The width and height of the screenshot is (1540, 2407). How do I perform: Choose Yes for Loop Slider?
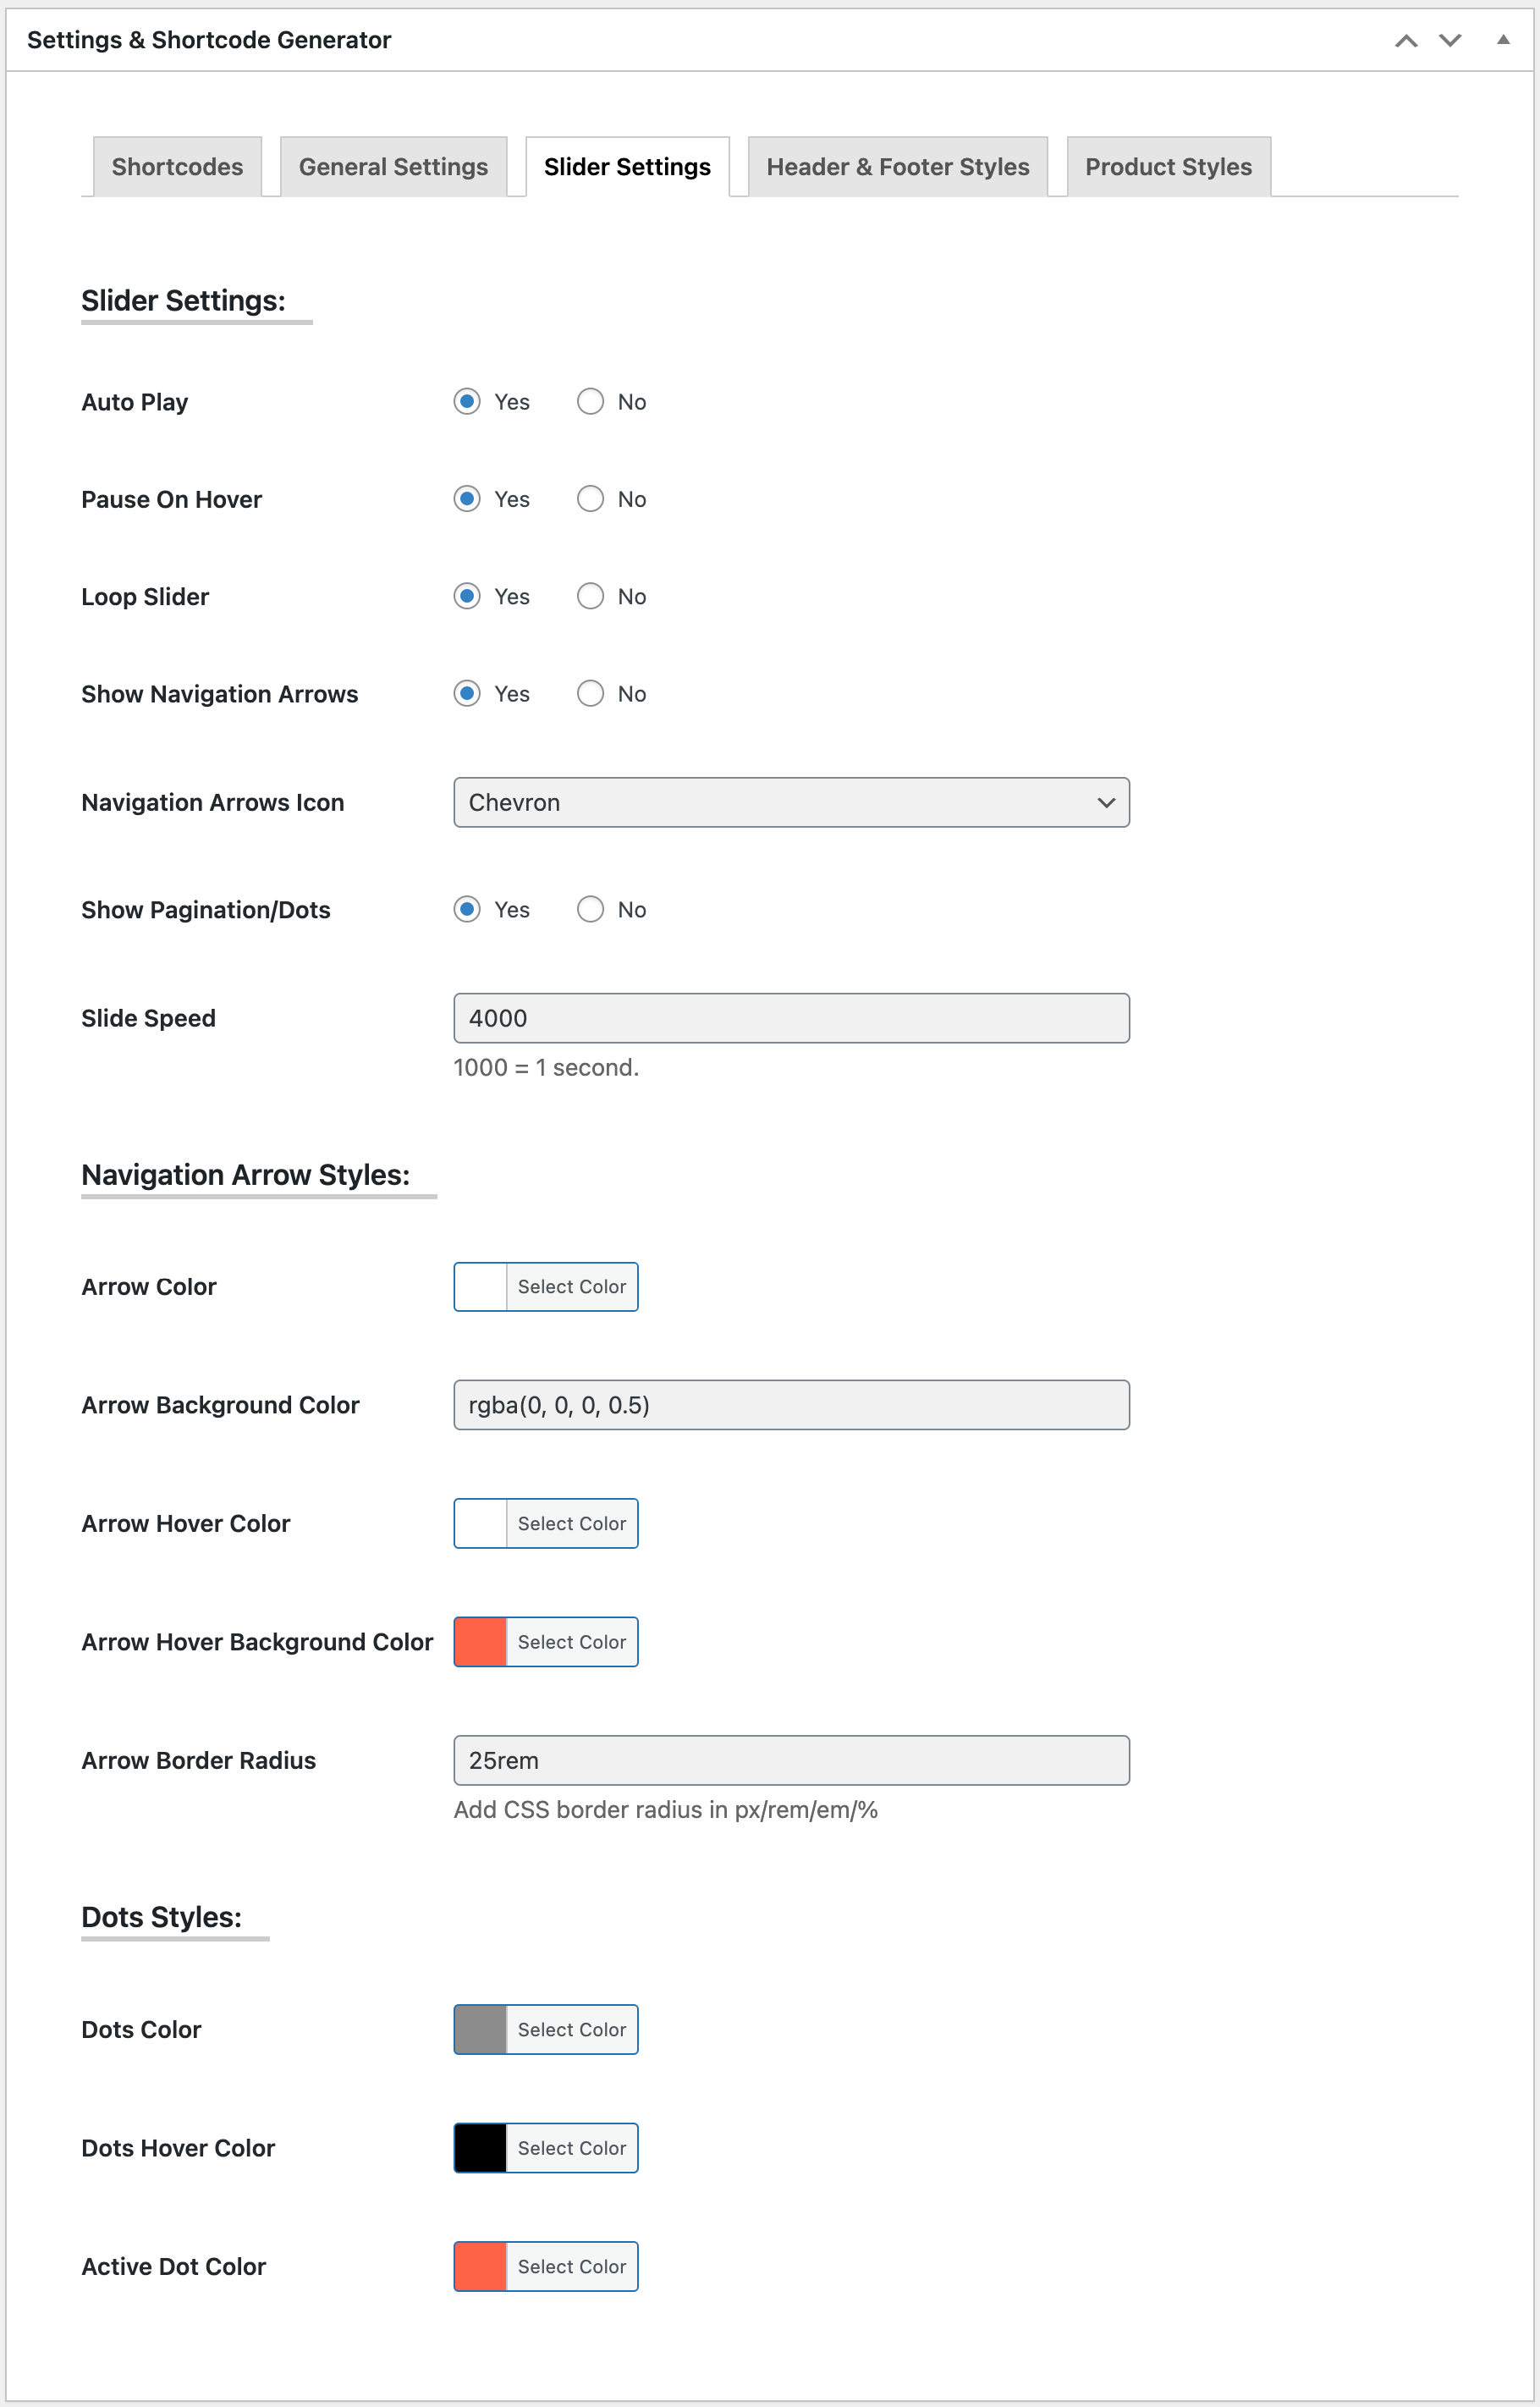coord(467,596)
